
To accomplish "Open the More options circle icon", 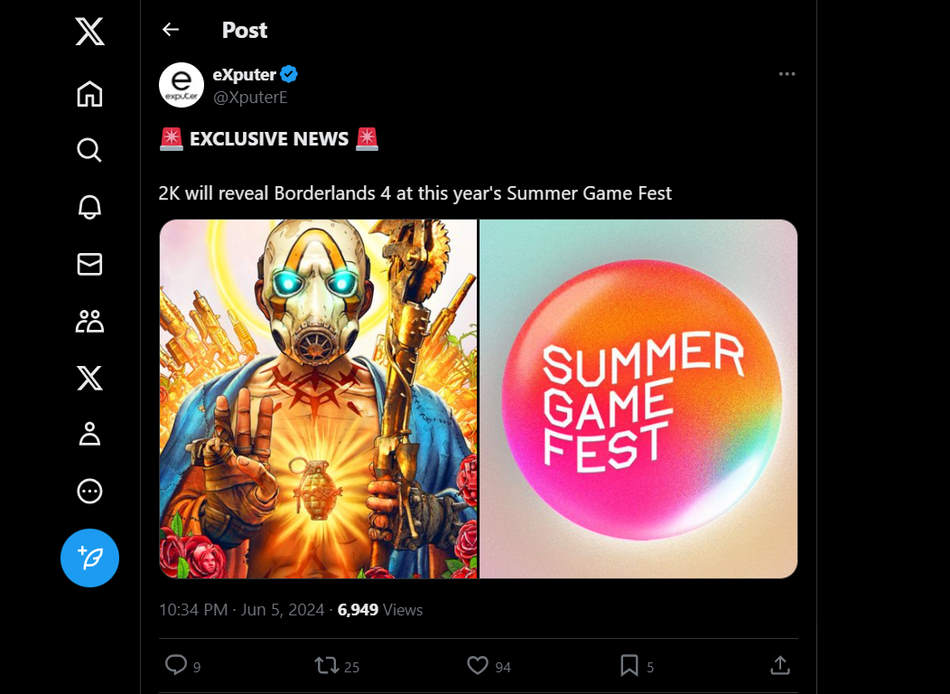I will coord(89,491).
